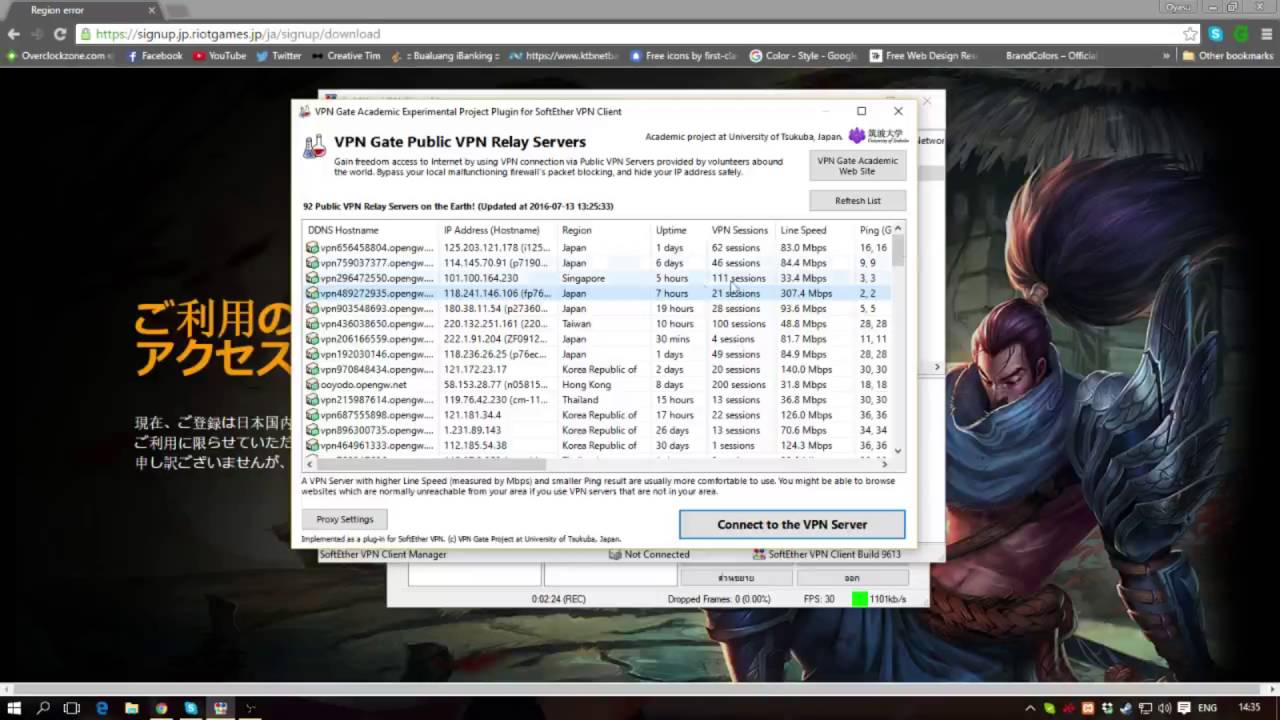
Task: Sort by Region column header
Action: point(605,230)
